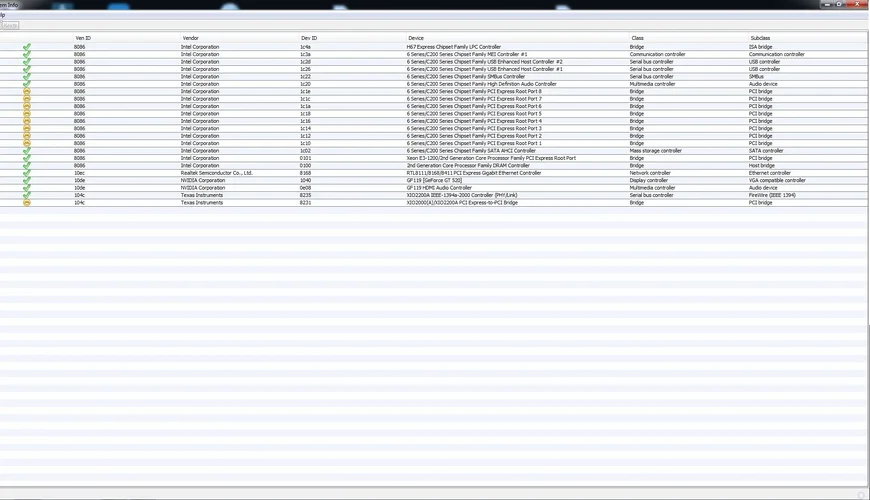The height and width of the screenshot is (500, 870).
Task: Click 'Ethernet controller' subclass cell
Action: point(770,173)
